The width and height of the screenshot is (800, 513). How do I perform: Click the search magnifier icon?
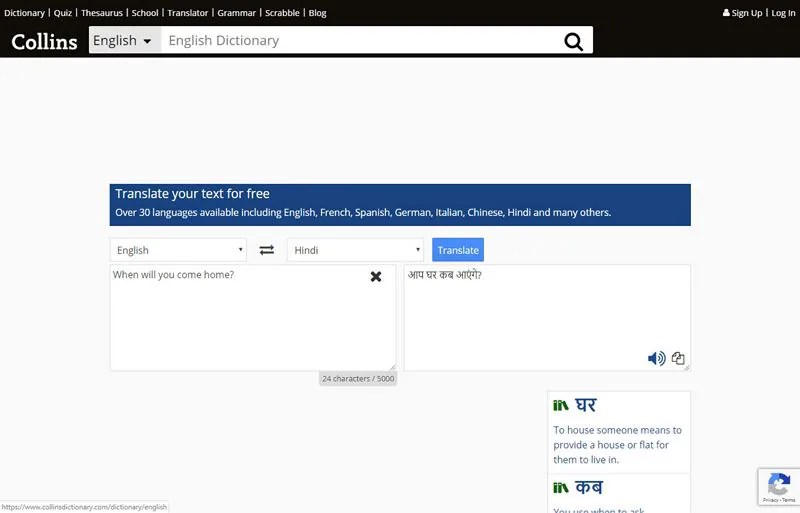[x=573, y=41]
